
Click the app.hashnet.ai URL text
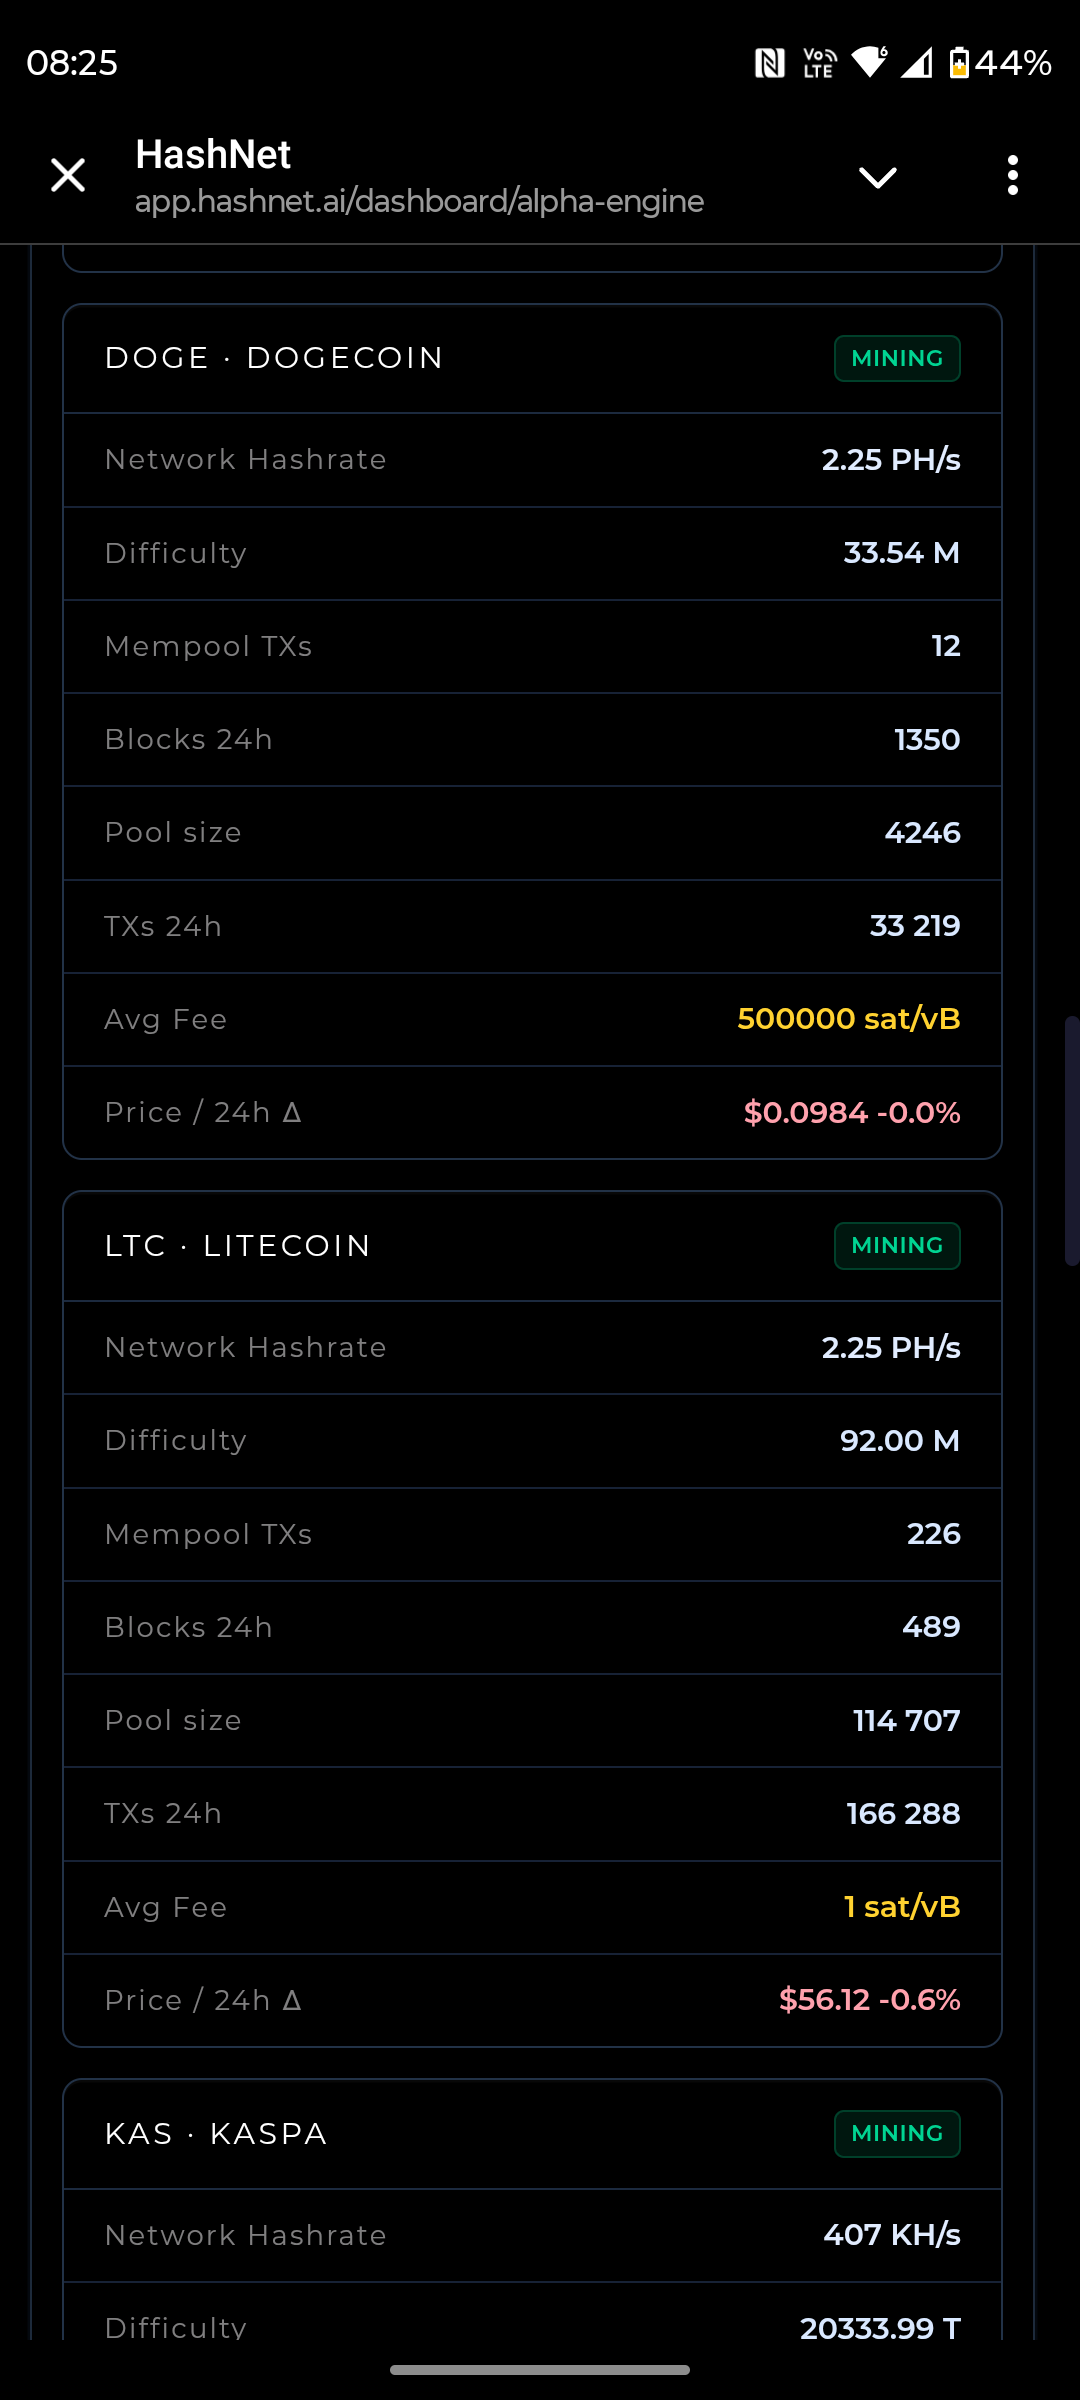[419, 201]
